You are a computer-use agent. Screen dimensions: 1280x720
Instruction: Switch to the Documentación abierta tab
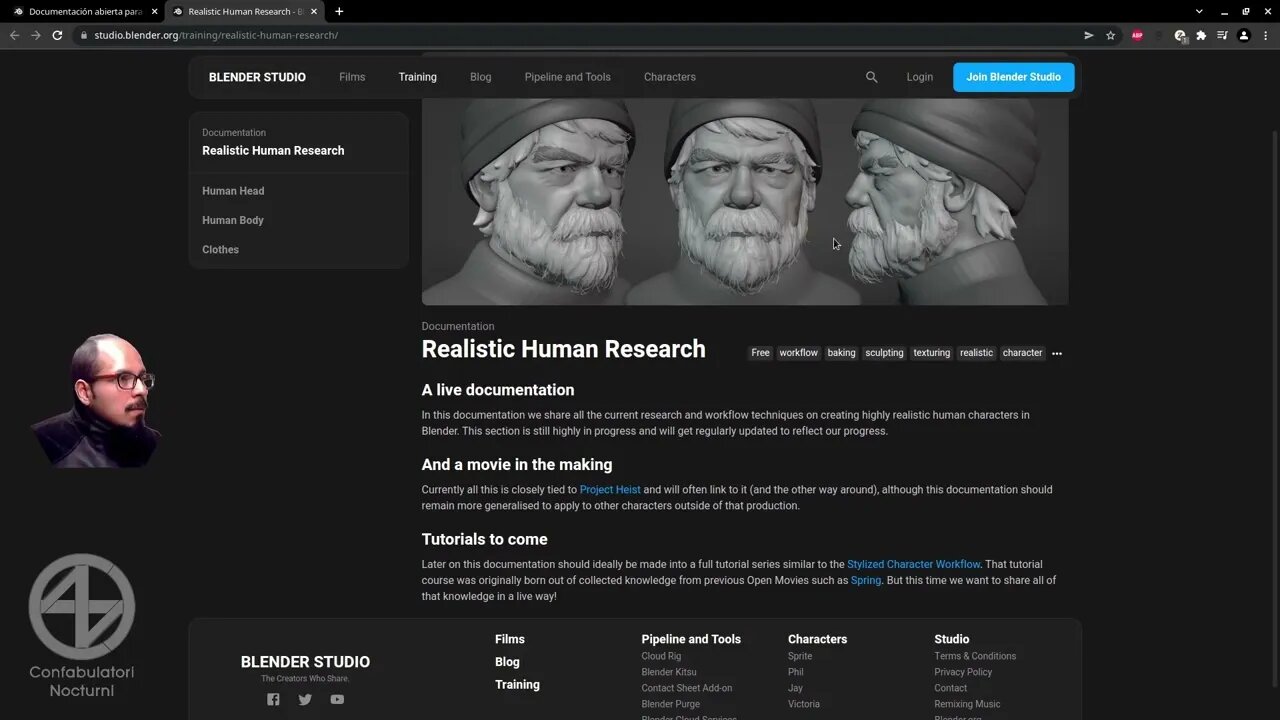(83, 12)
